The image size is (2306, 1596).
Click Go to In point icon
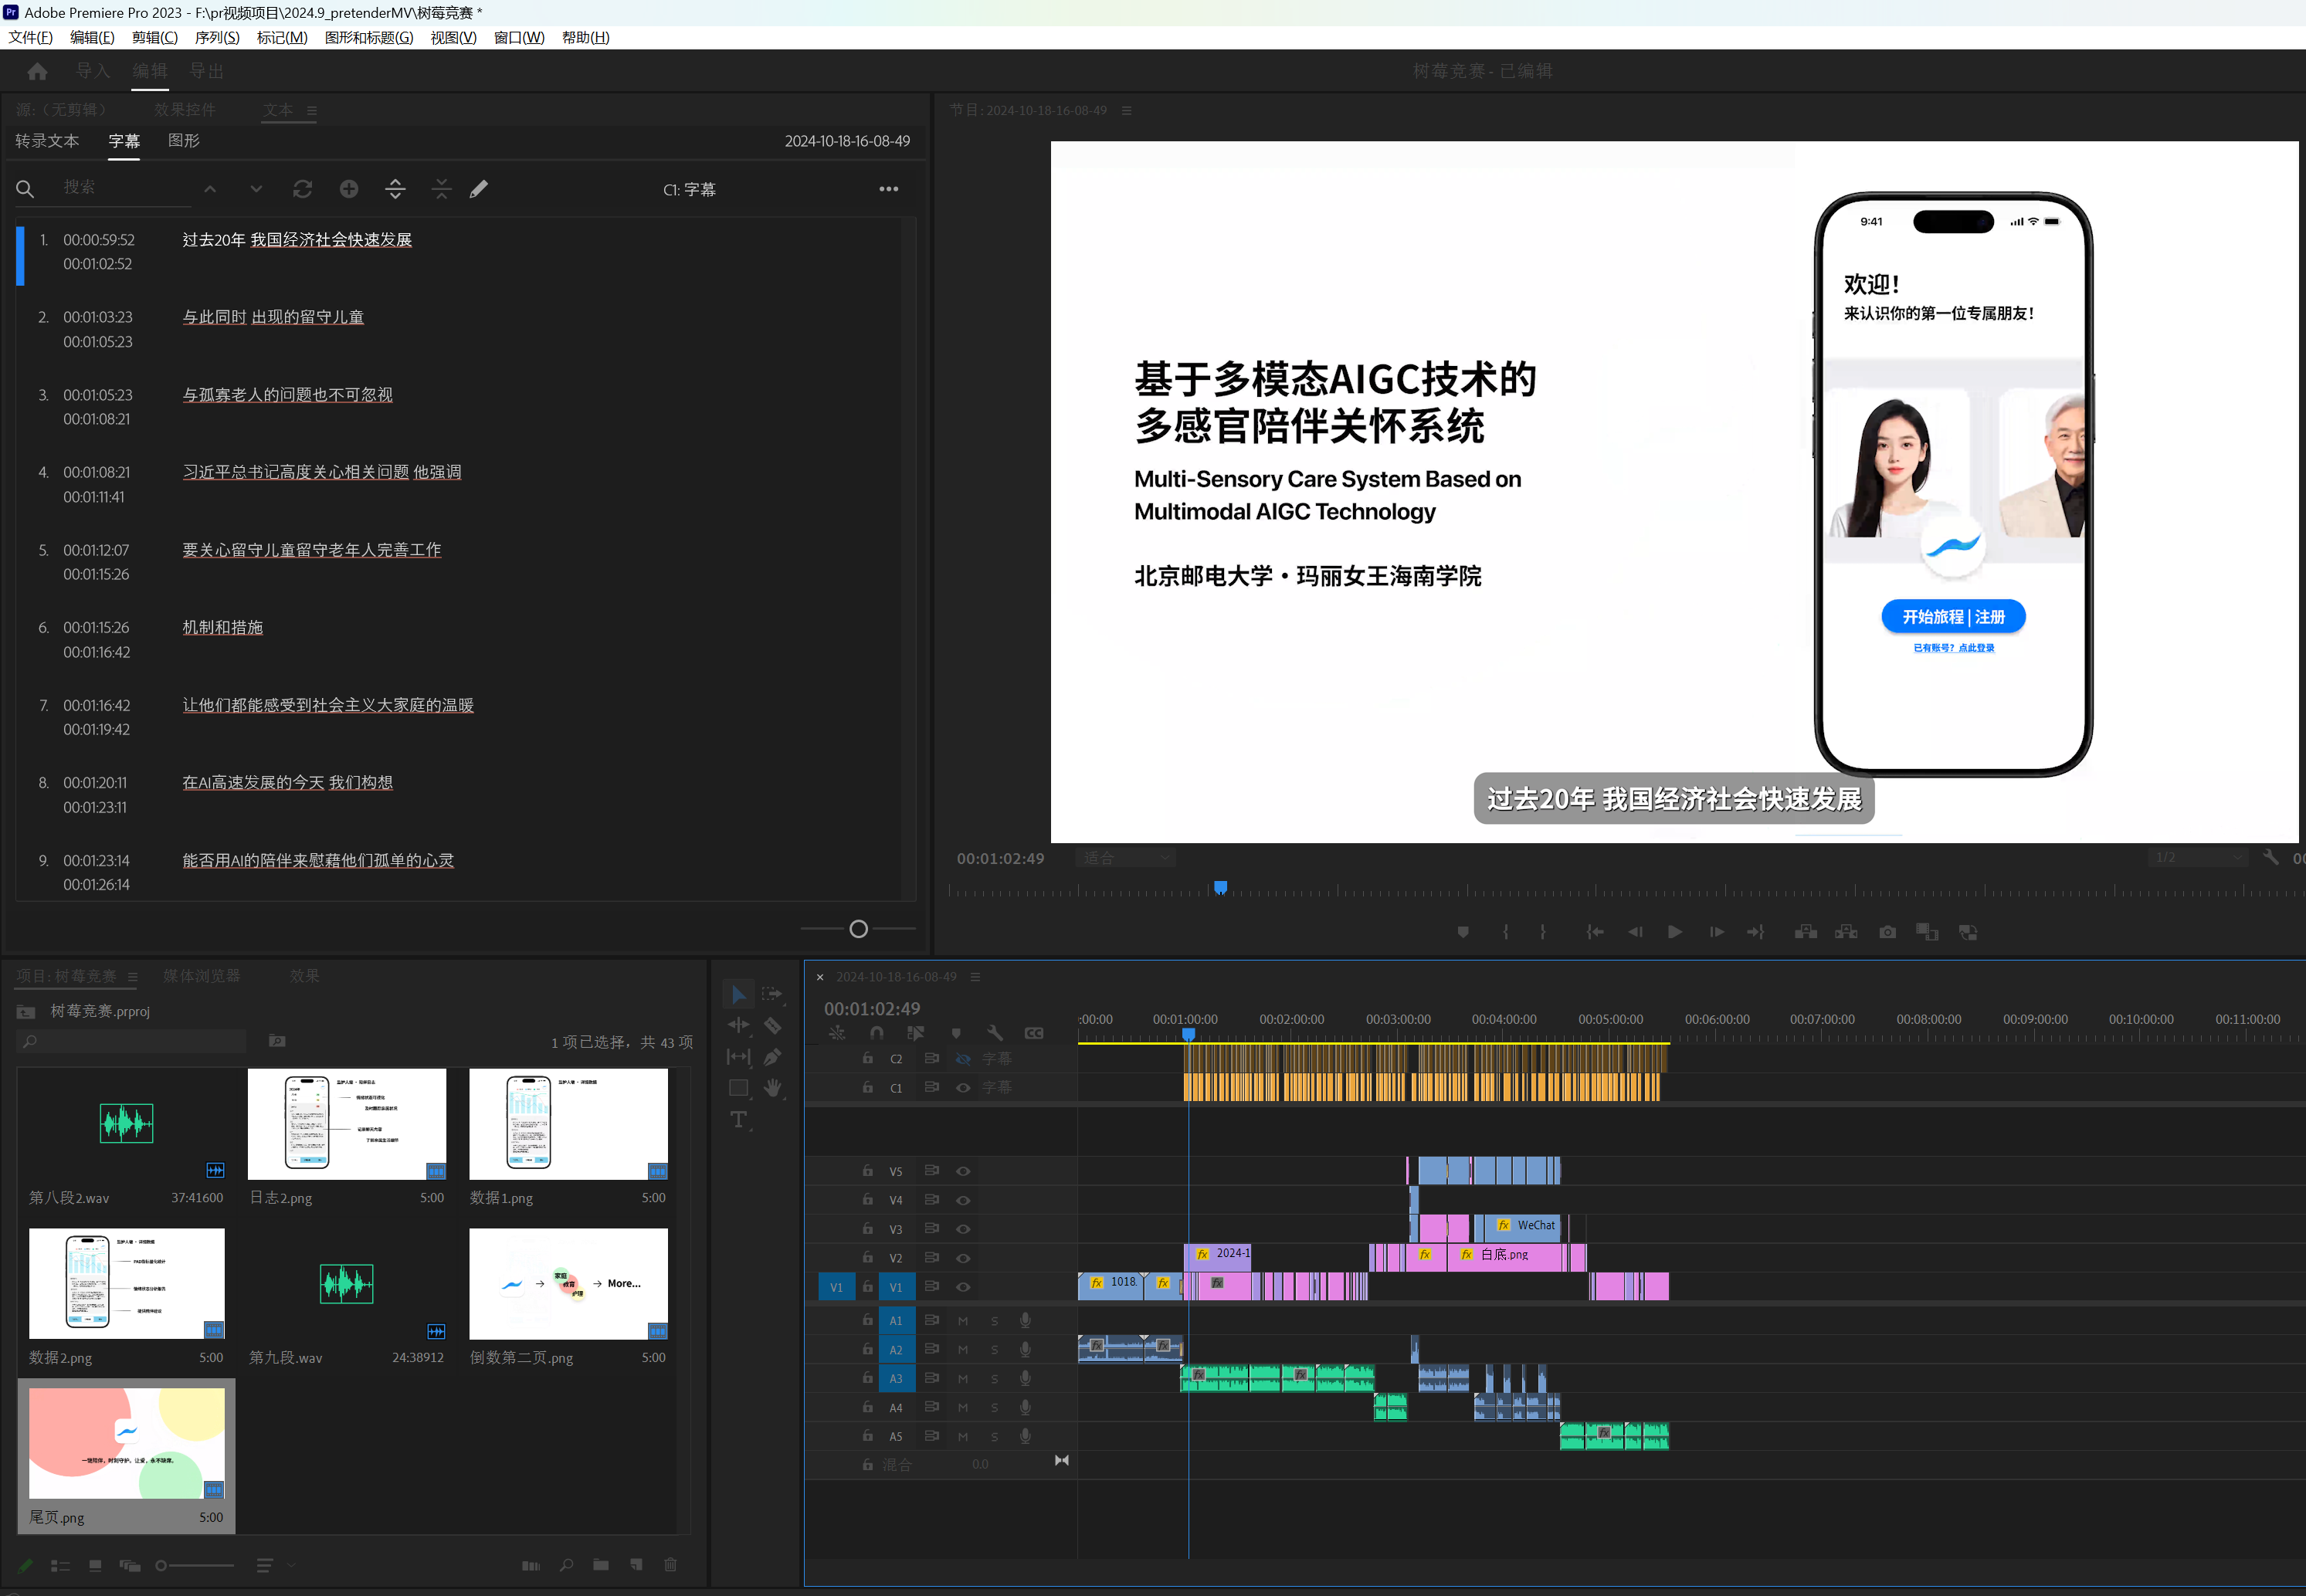[x=1595, y=932]
